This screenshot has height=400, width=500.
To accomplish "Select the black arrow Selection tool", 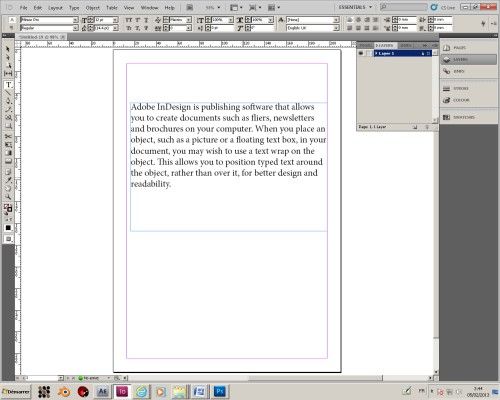I will pyautogui.click(x=8, y=49).
